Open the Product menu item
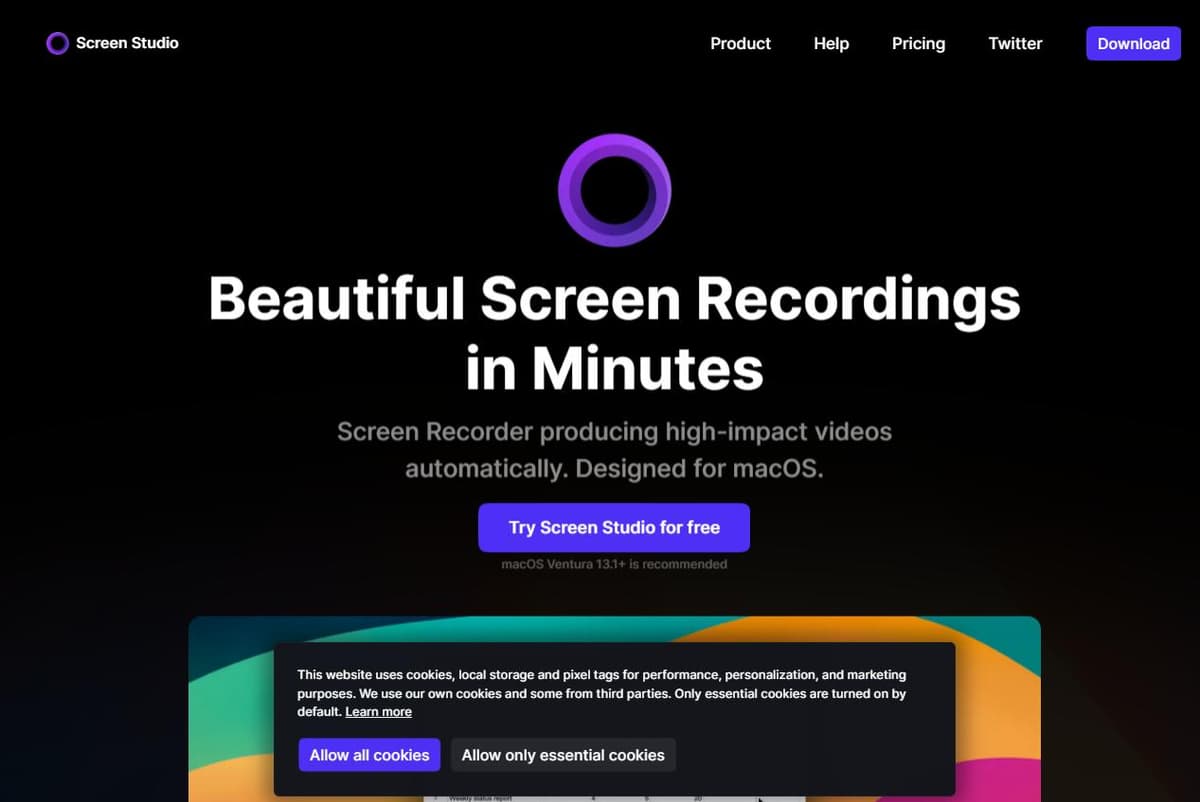 click(x=740, y=43)
